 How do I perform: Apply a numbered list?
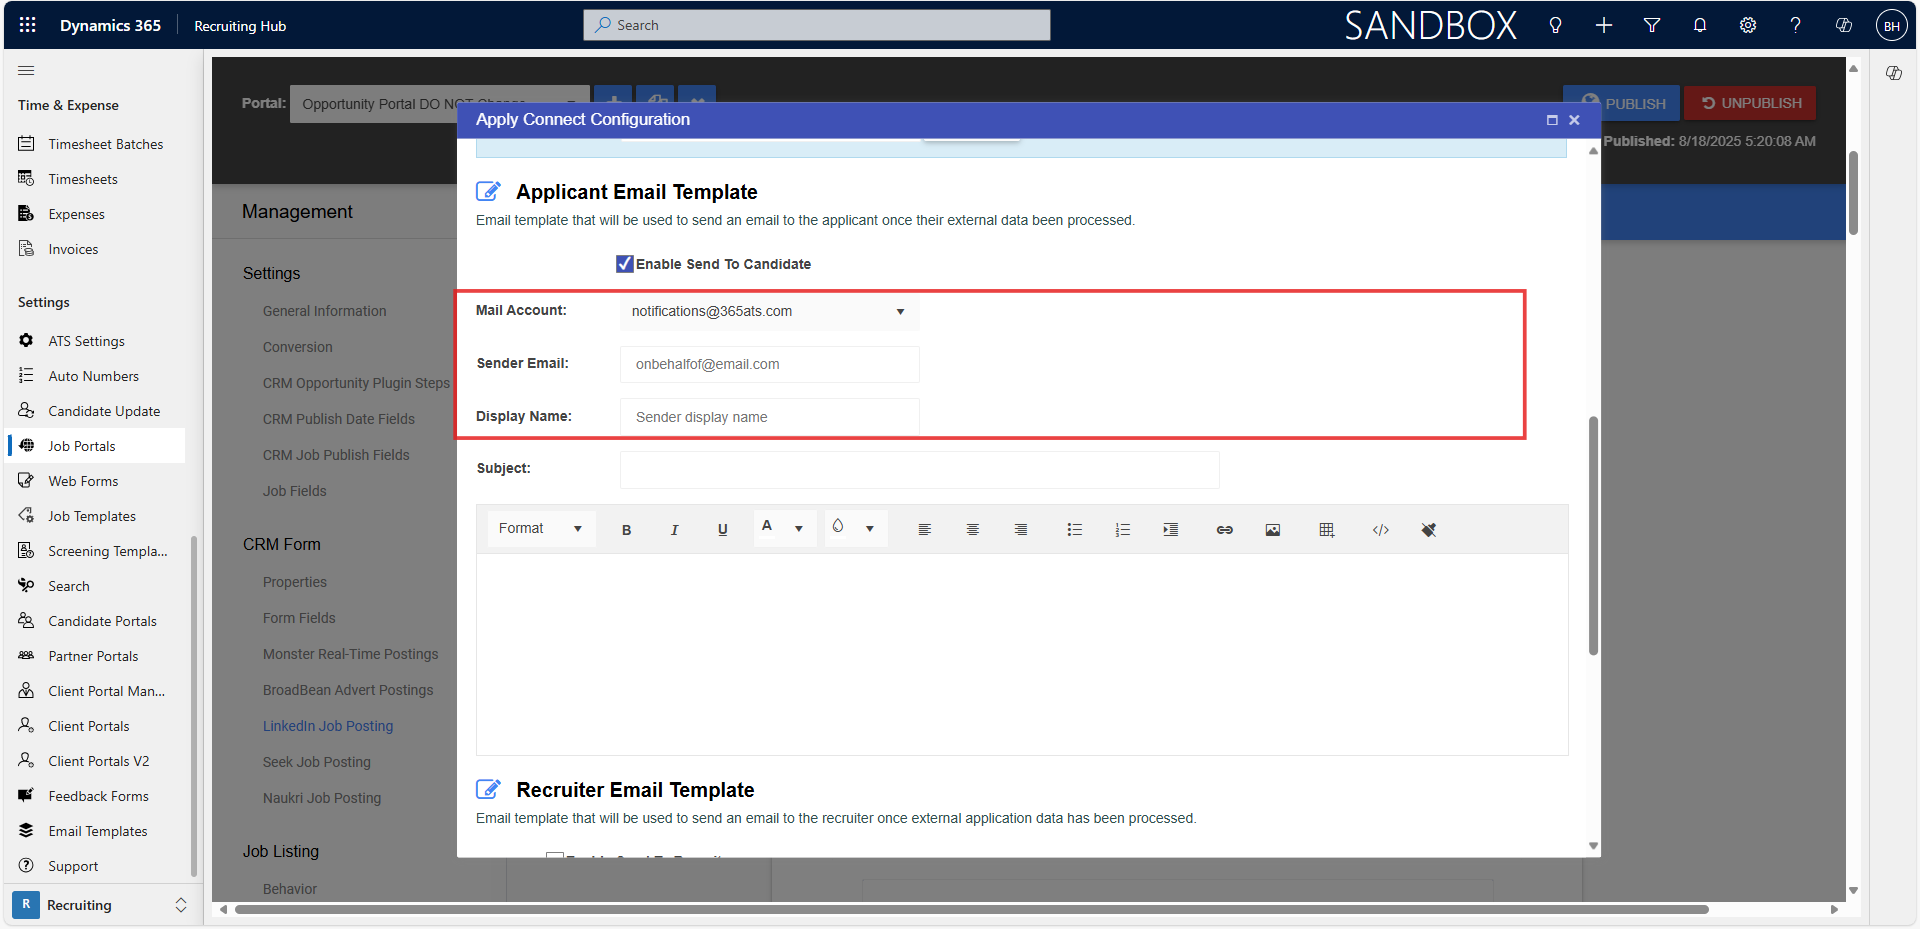pyautogui.click(x=1122, y=529)
